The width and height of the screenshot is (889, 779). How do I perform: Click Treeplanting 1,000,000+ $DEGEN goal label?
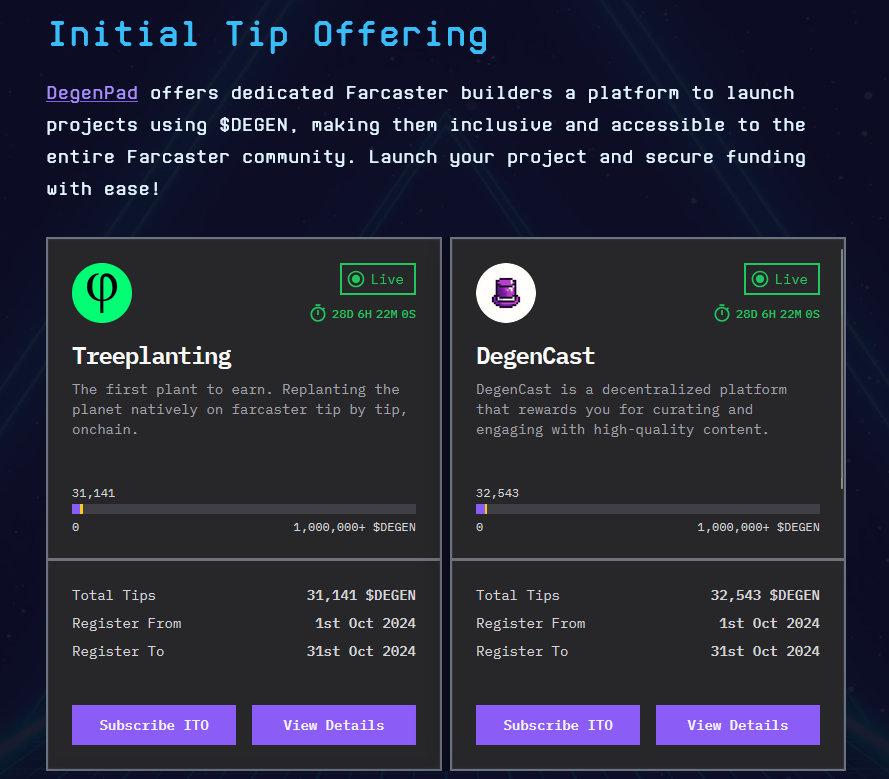(x=354, y=527)
